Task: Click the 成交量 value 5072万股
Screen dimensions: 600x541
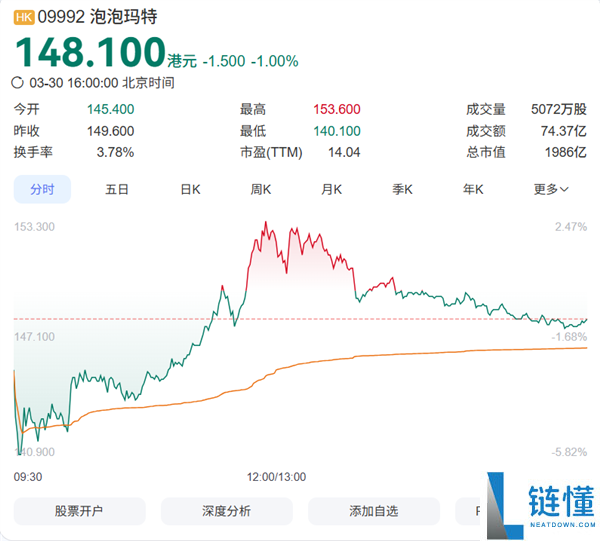Action: [559, 109]
